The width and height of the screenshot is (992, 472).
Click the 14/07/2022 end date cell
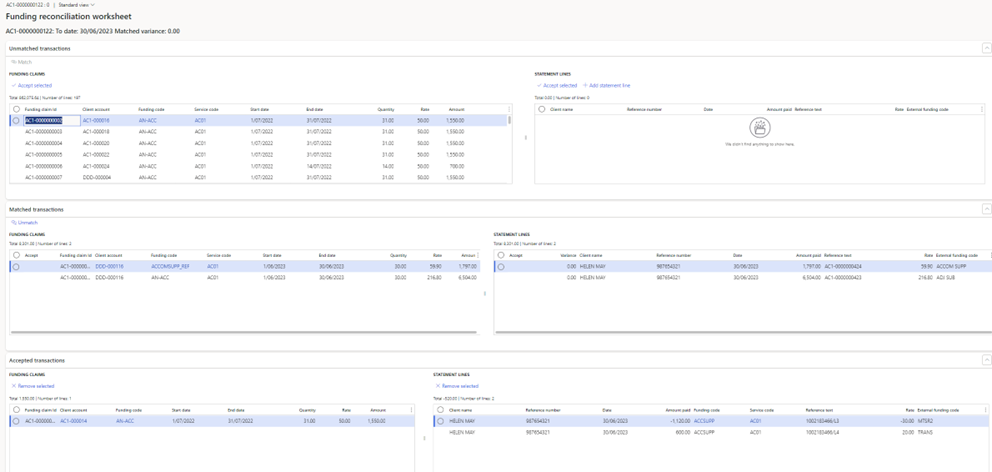(x=318, y=166)
